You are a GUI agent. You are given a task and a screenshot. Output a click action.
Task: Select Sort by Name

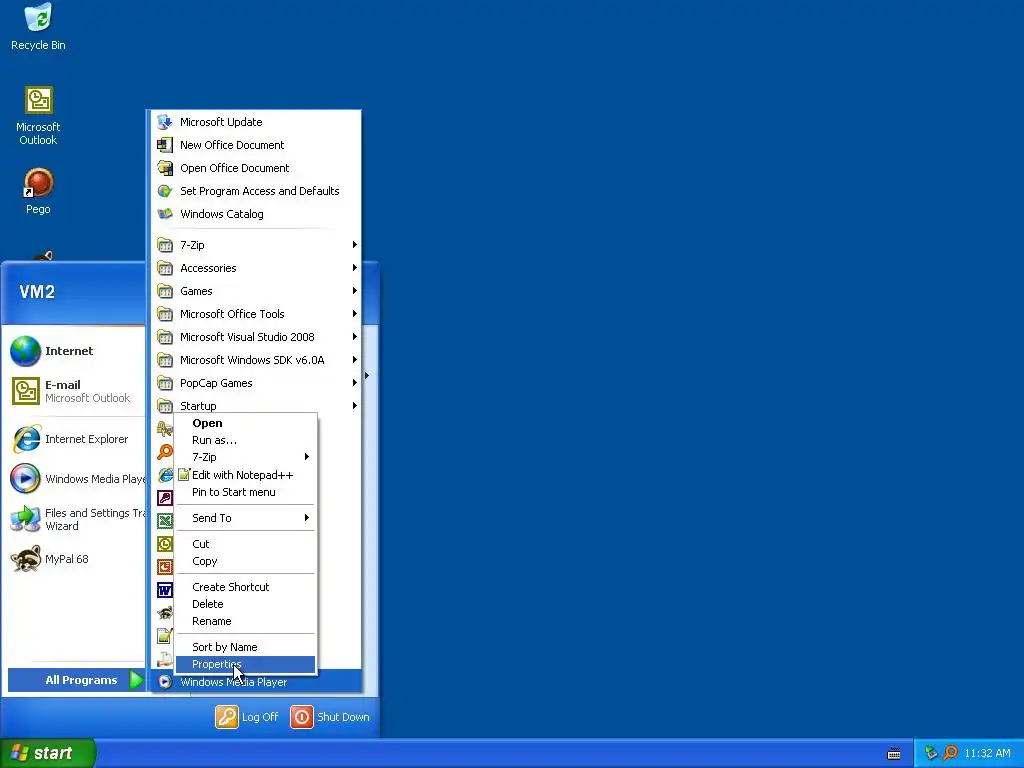point(246,647)
